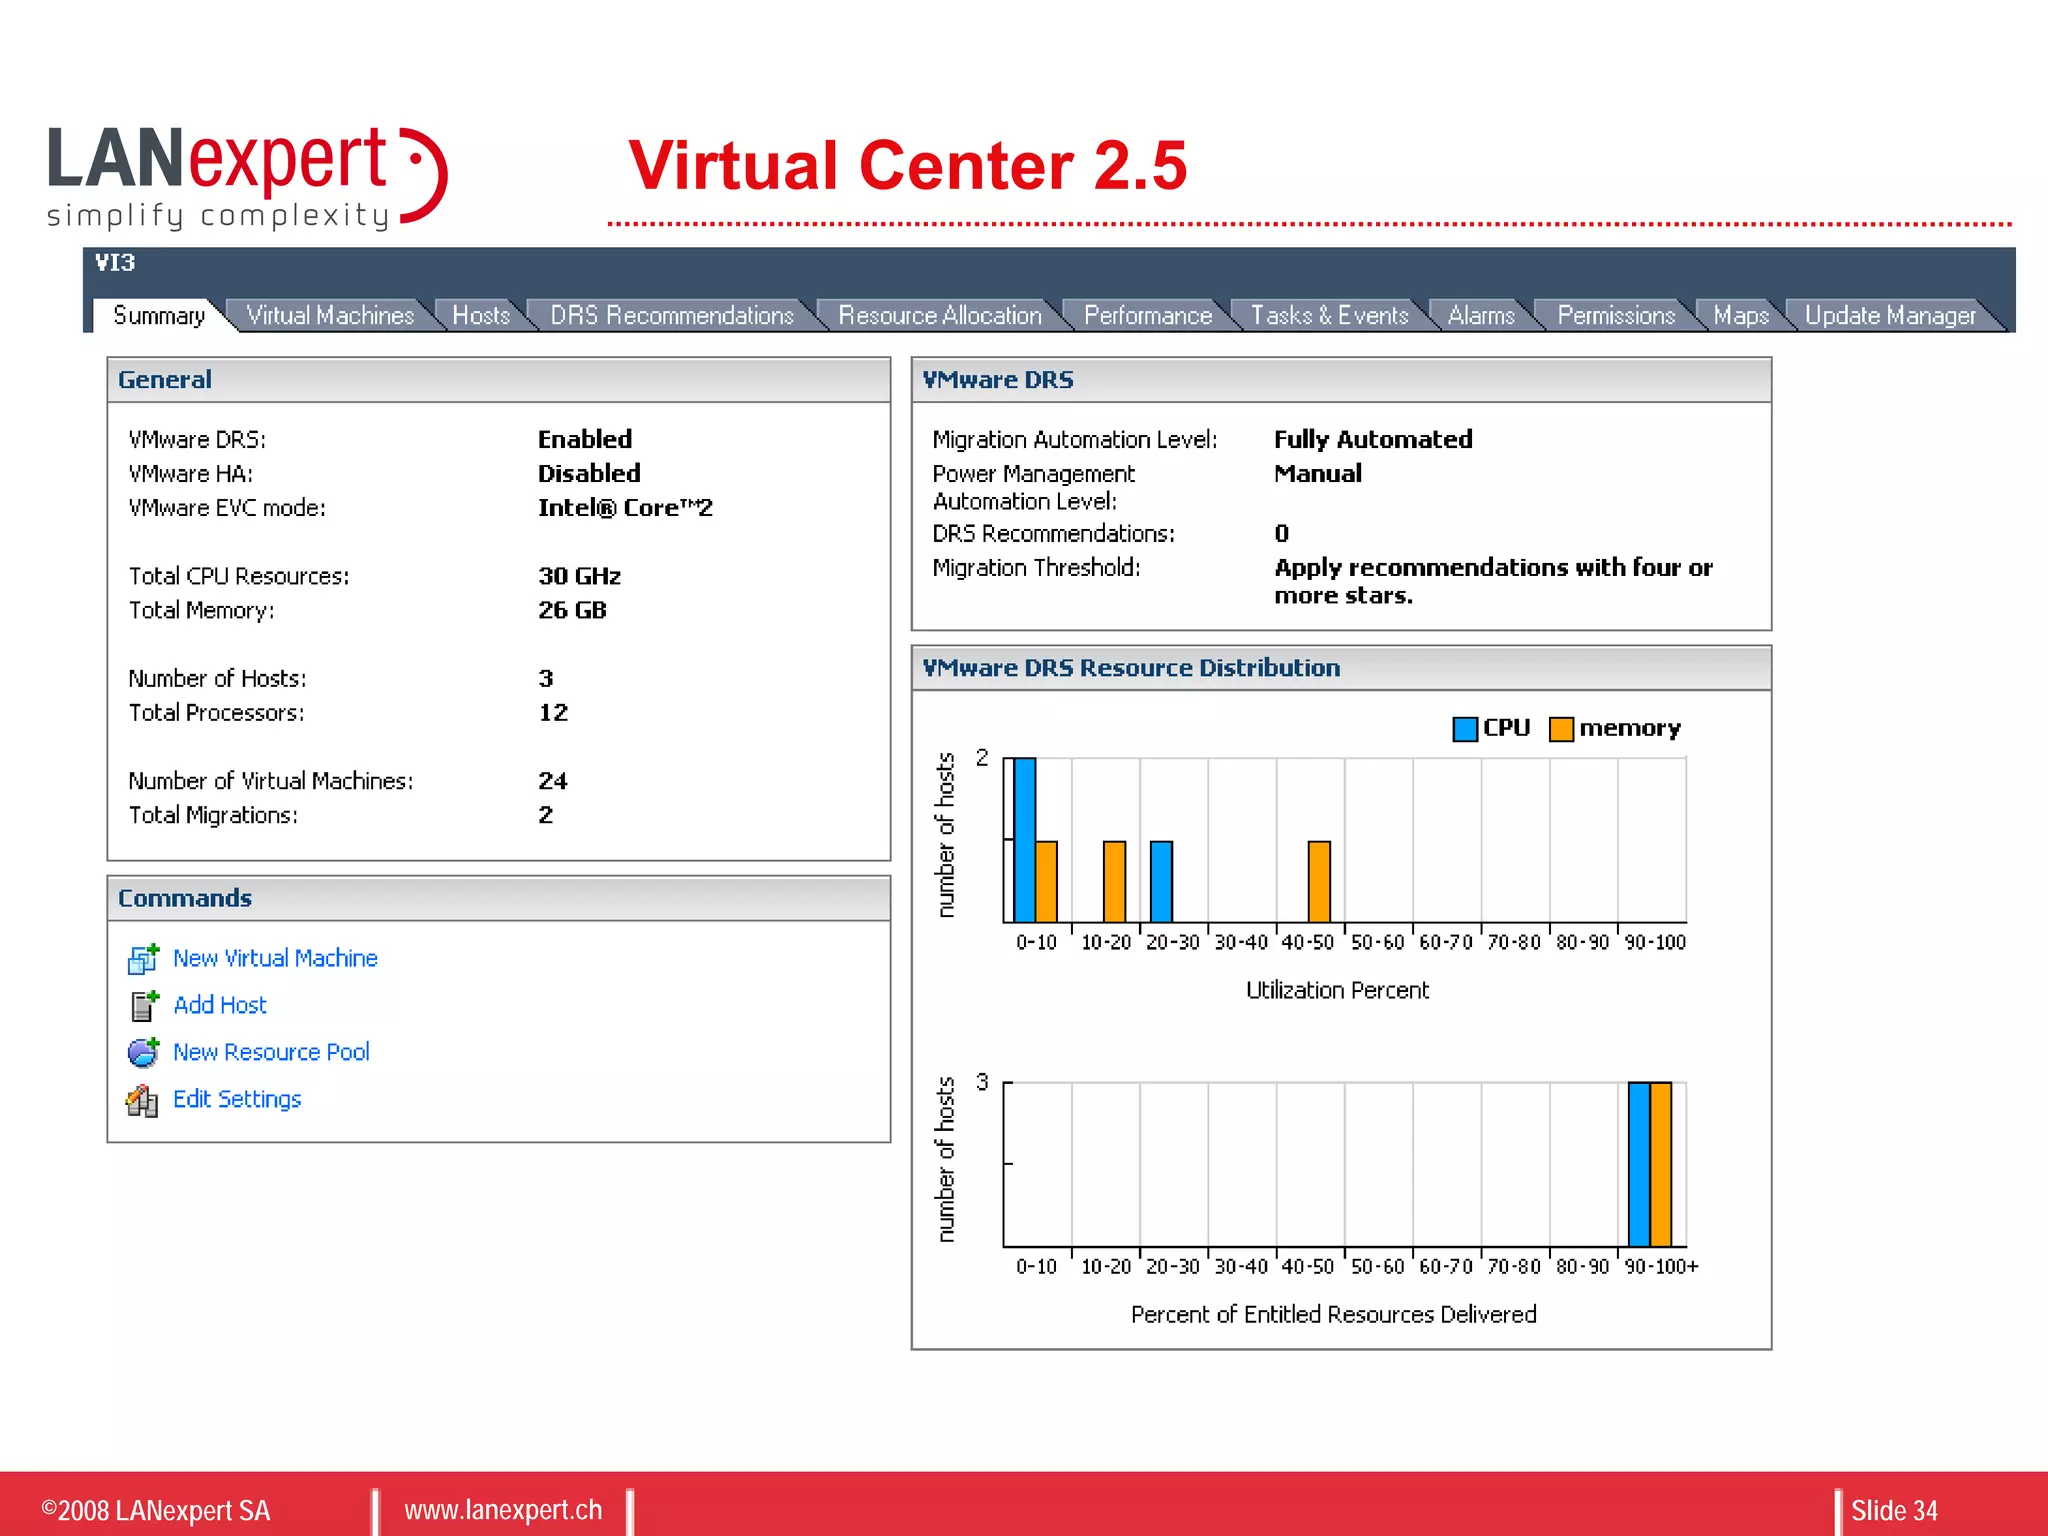2048x1536 pixels.
Task: Click the 'Fully Automated' migration level value
Action: point(1373,439)
